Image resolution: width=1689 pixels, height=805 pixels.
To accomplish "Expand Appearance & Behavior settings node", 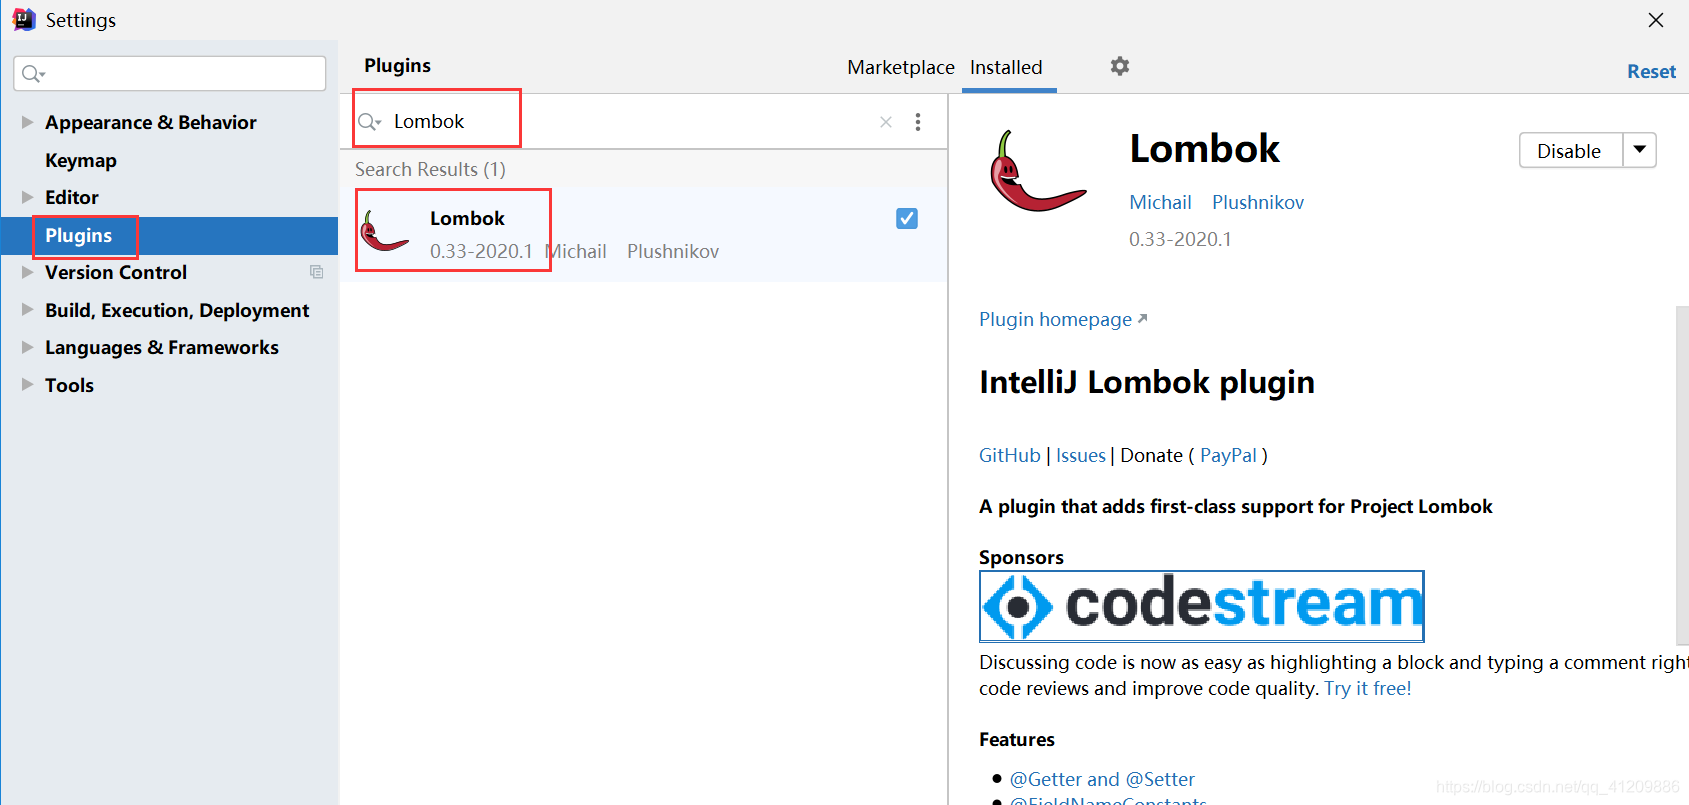I will (x=27, y=122).
